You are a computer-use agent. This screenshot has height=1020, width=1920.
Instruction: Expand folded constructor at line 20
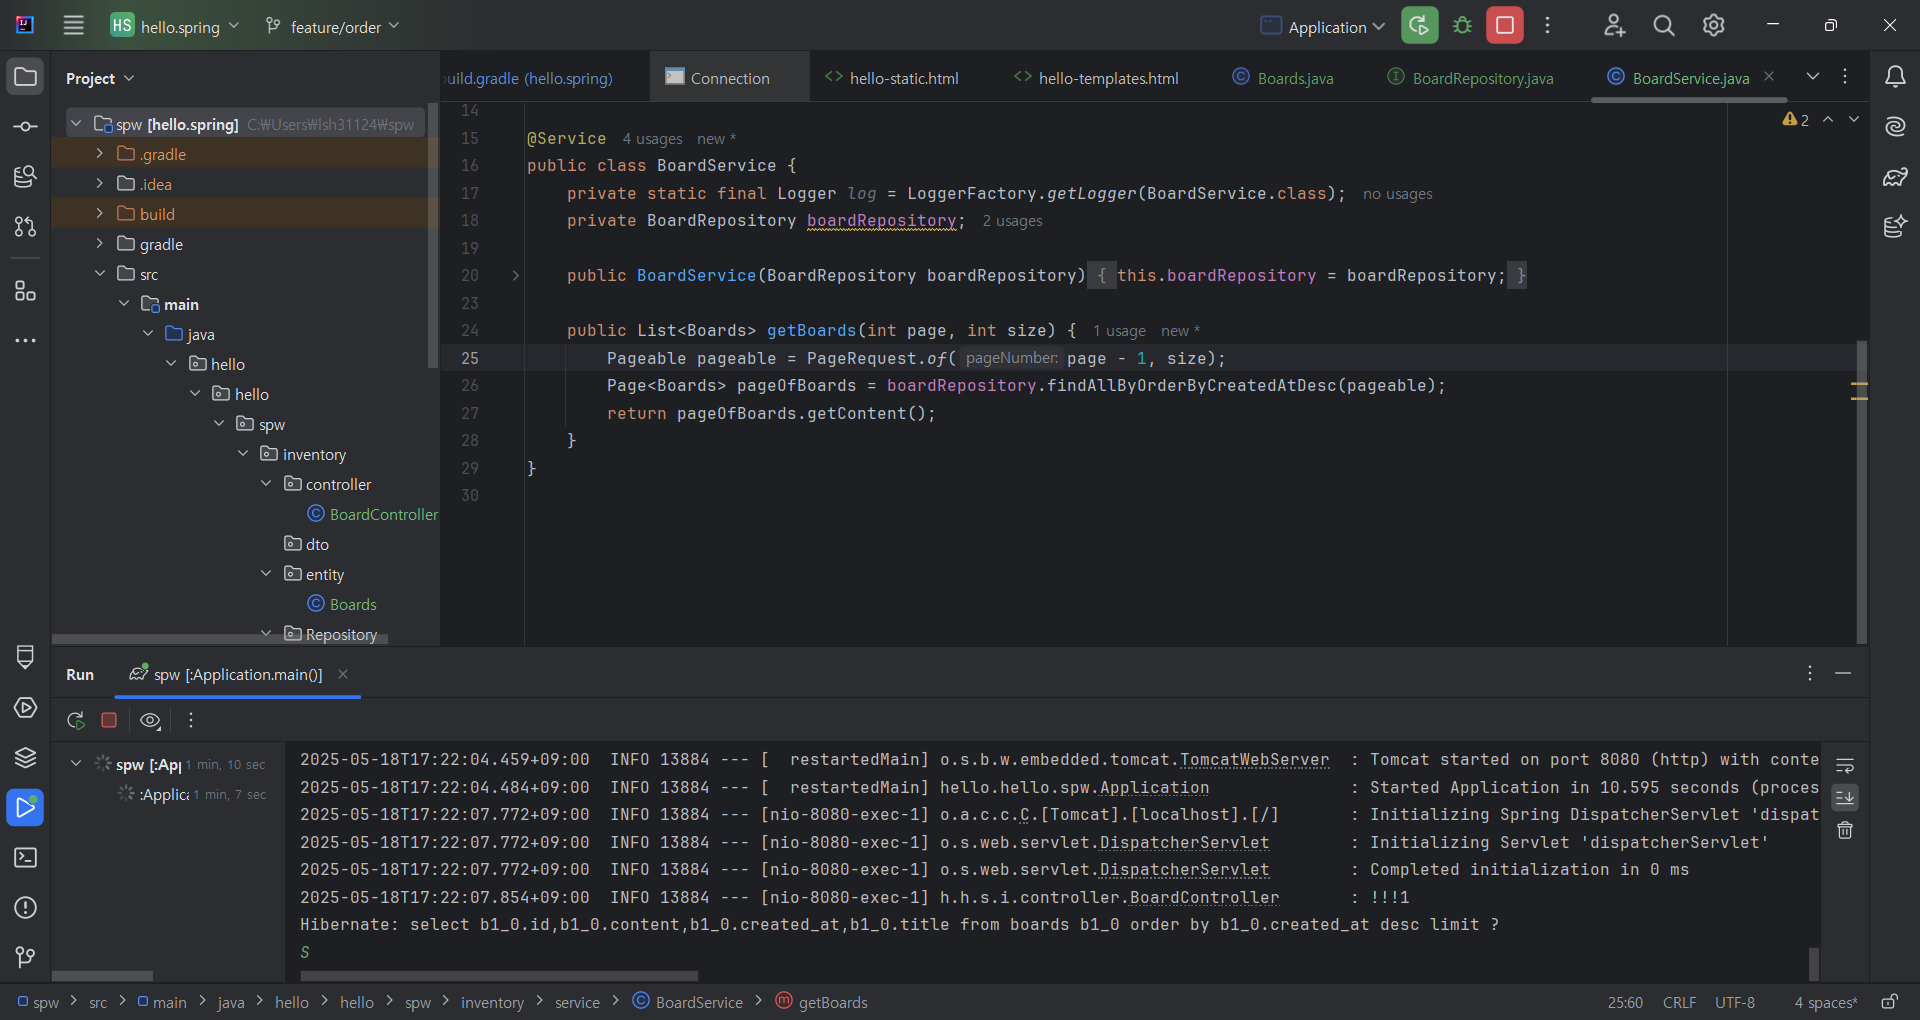(x=515, y=275)
